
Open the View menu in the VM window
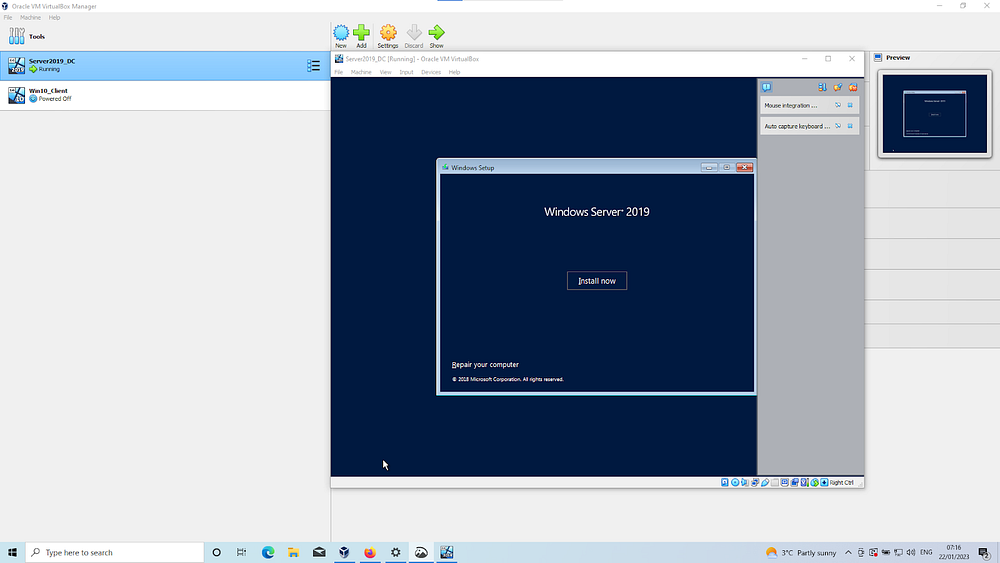point(385,72)
